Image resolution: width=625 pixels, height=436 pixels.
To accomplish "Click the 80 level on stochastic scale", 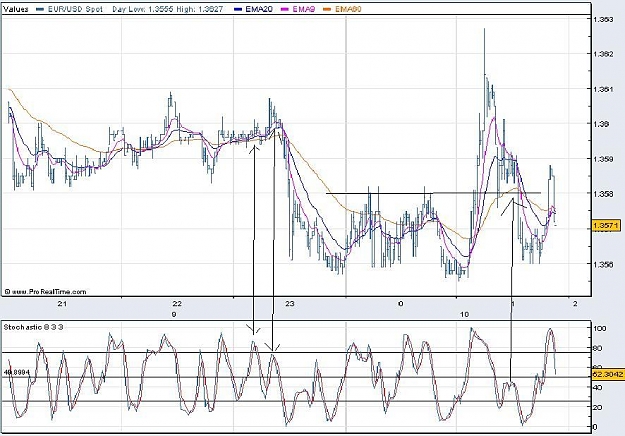I will (598, 348).
